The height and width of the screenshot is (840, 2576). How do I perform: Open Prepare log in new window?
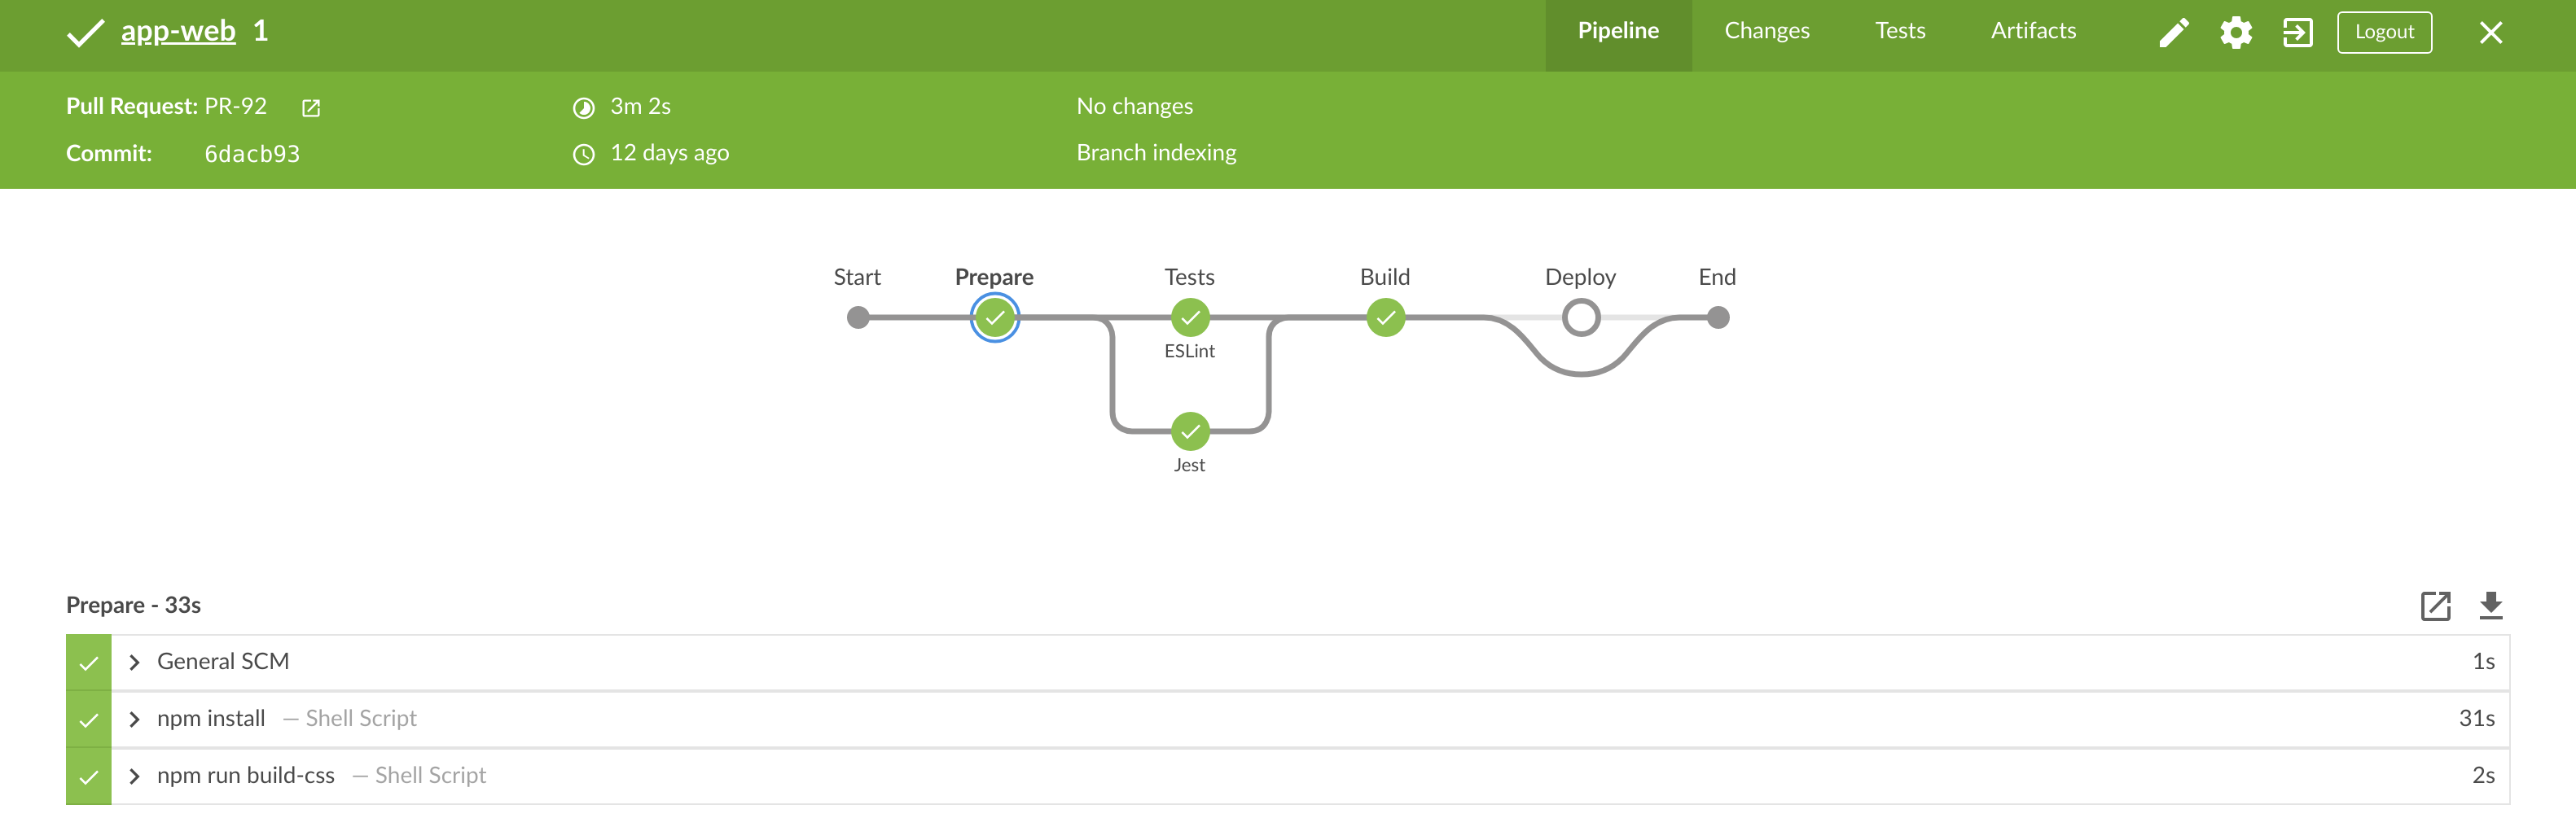(2435, 605)
